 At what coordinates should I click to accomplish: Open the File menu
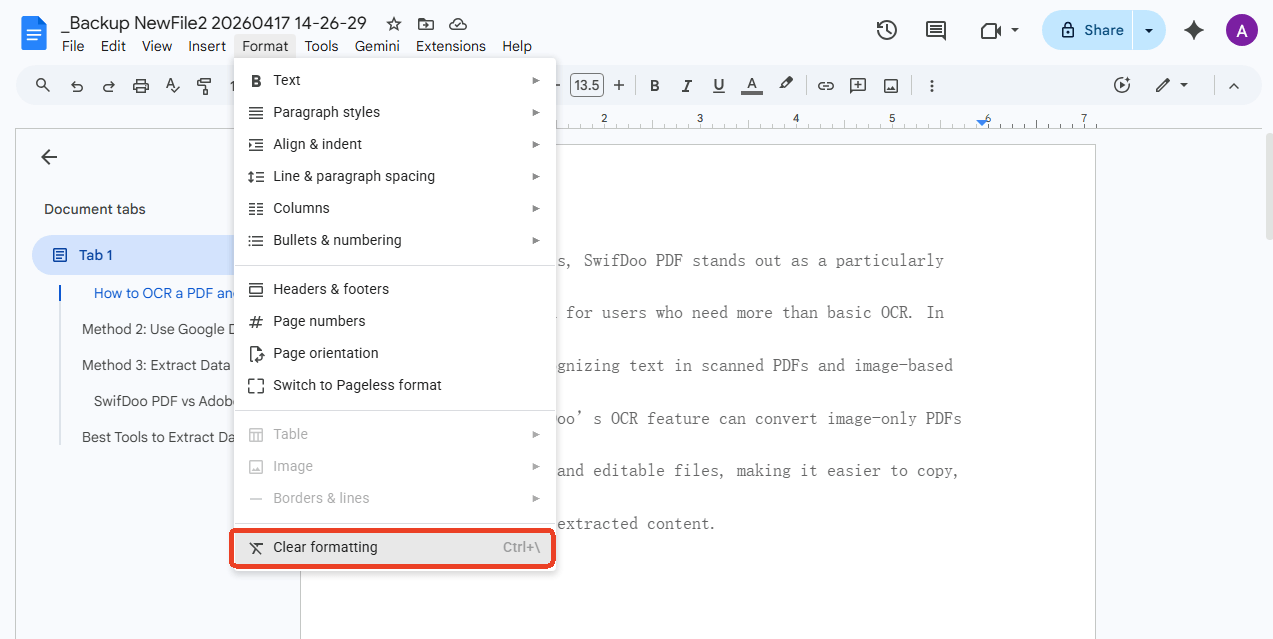click(73, 46)
